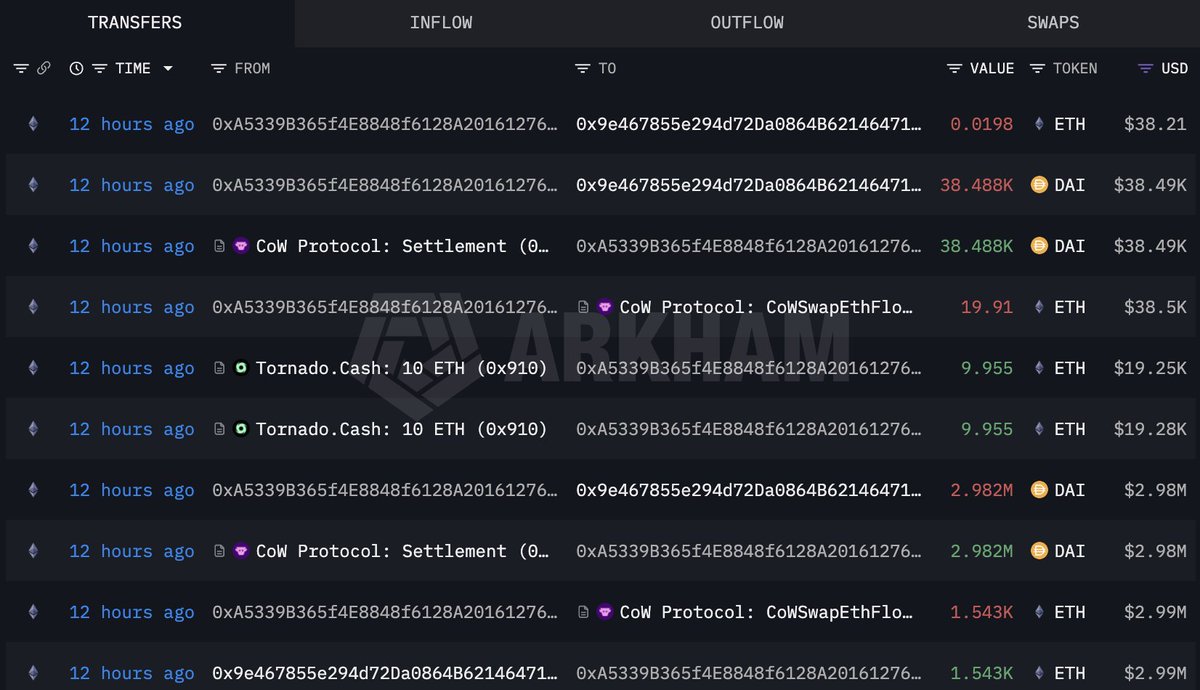Image resolution: width=1200 pixels, height=690 pixels.
Task: Click the DAI token icon in $38.49K red-value row
Action: click(1039, 186)
